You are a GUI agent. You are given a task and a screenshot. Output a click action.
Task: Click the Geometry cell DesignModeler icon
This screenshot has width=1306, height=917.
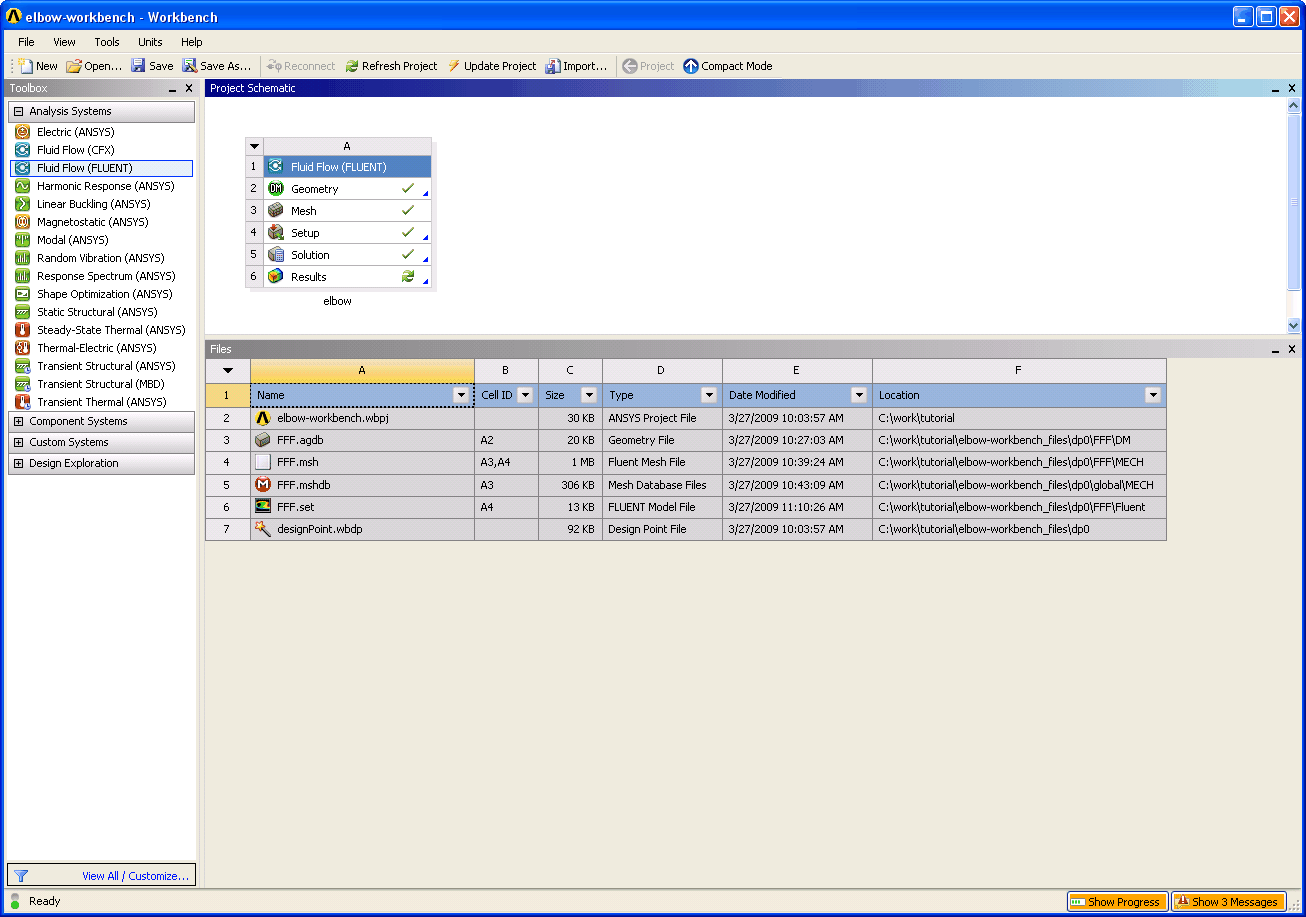tap(276, 189)
